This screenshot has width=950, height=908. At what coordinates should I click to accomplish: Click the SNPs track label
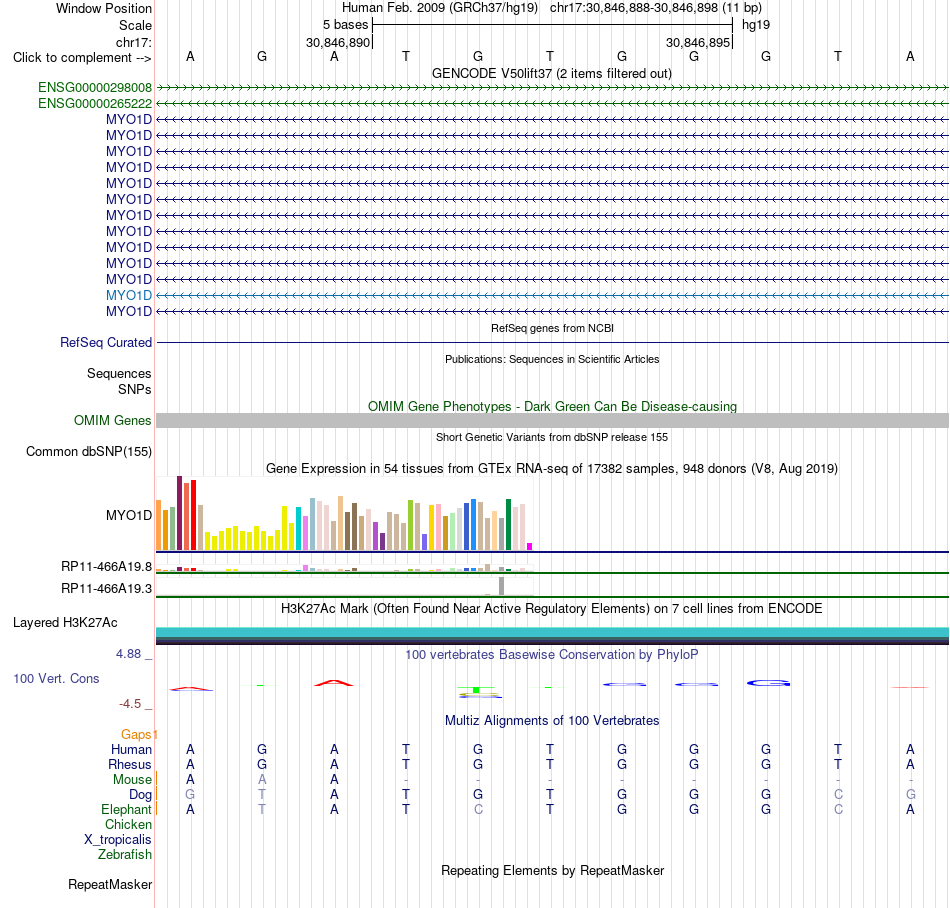pyautogui.click(x=135, y=389)
